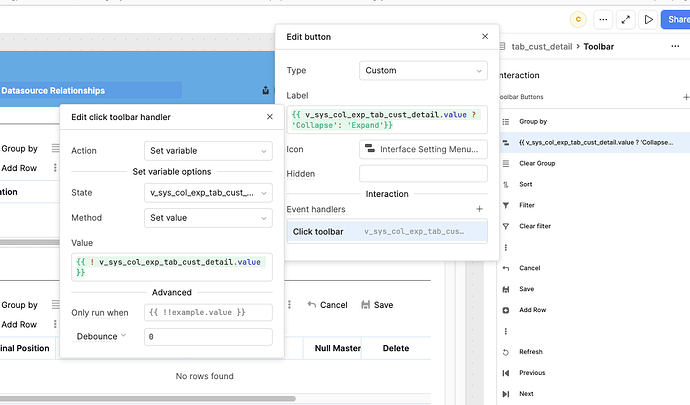The image size is (690, 405).
Task: Click the tab_cust_detail breadcrumb
Action: pyautogui.click(x=542, y=47)
